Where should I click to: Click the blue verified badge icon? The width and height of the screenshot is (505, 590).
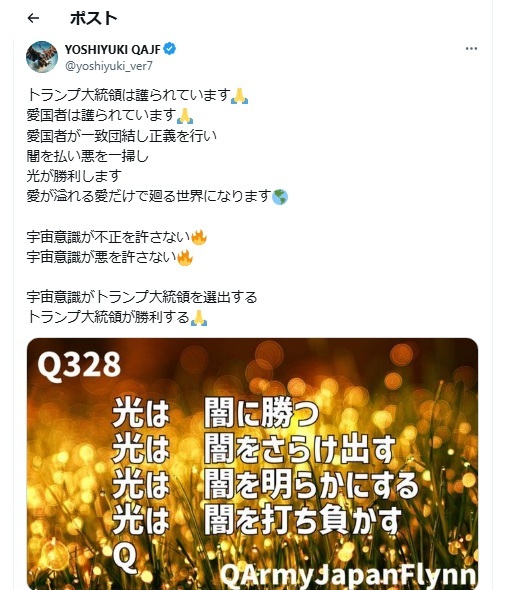(169, 49)
